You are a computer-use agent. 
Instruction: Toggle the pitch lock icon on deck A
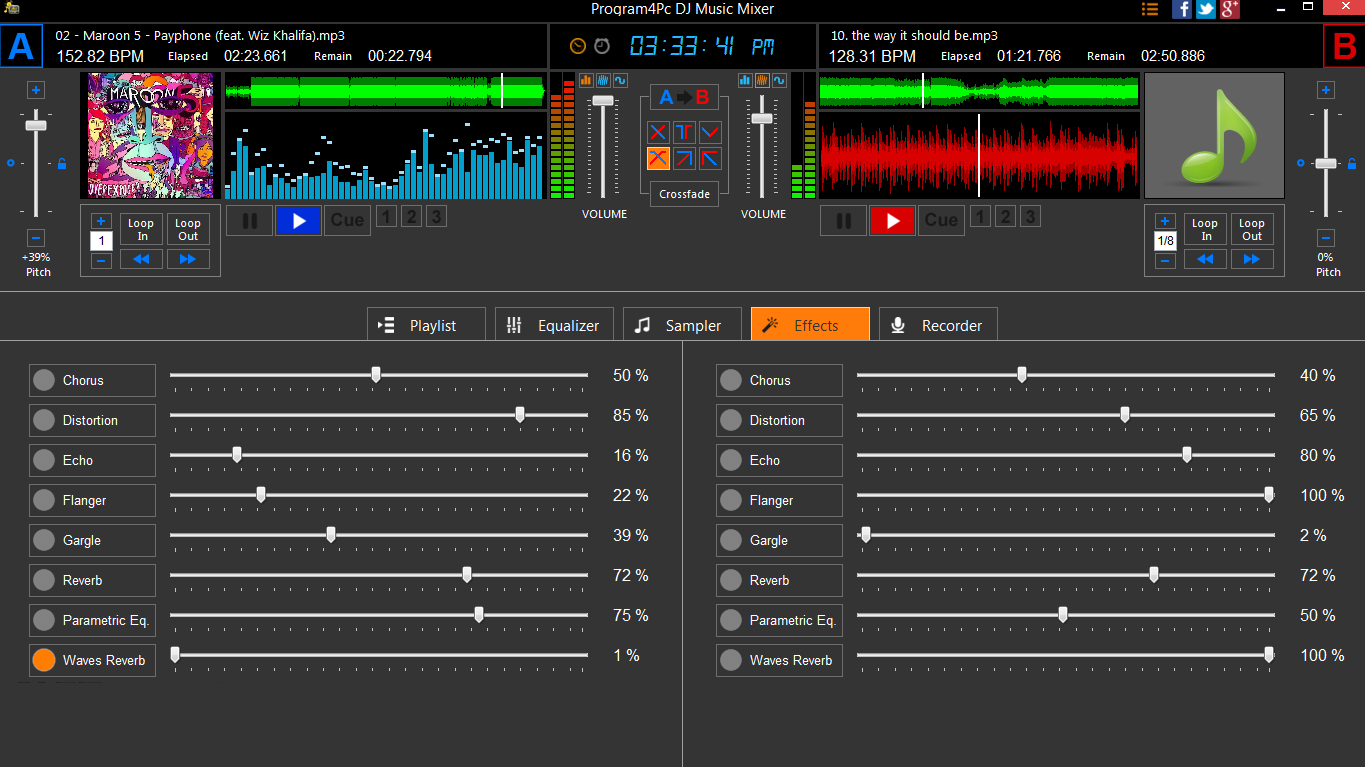pyautogui.click(x=61, y=164)
